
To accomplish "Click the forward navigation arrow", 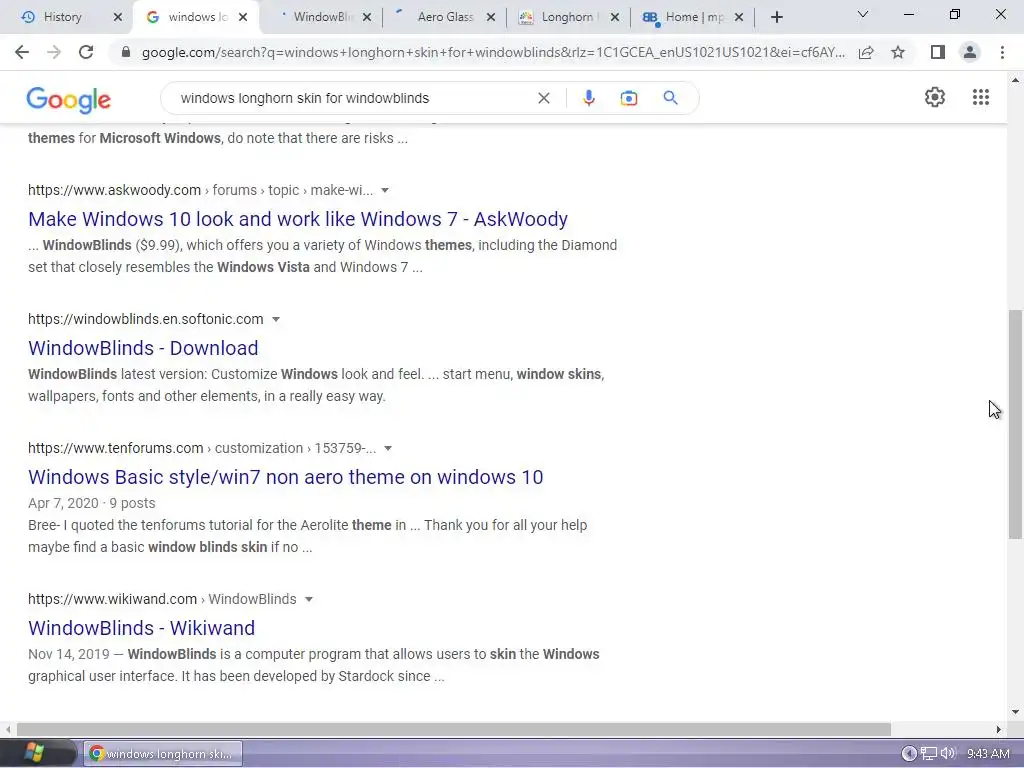I will click(54, 52).
